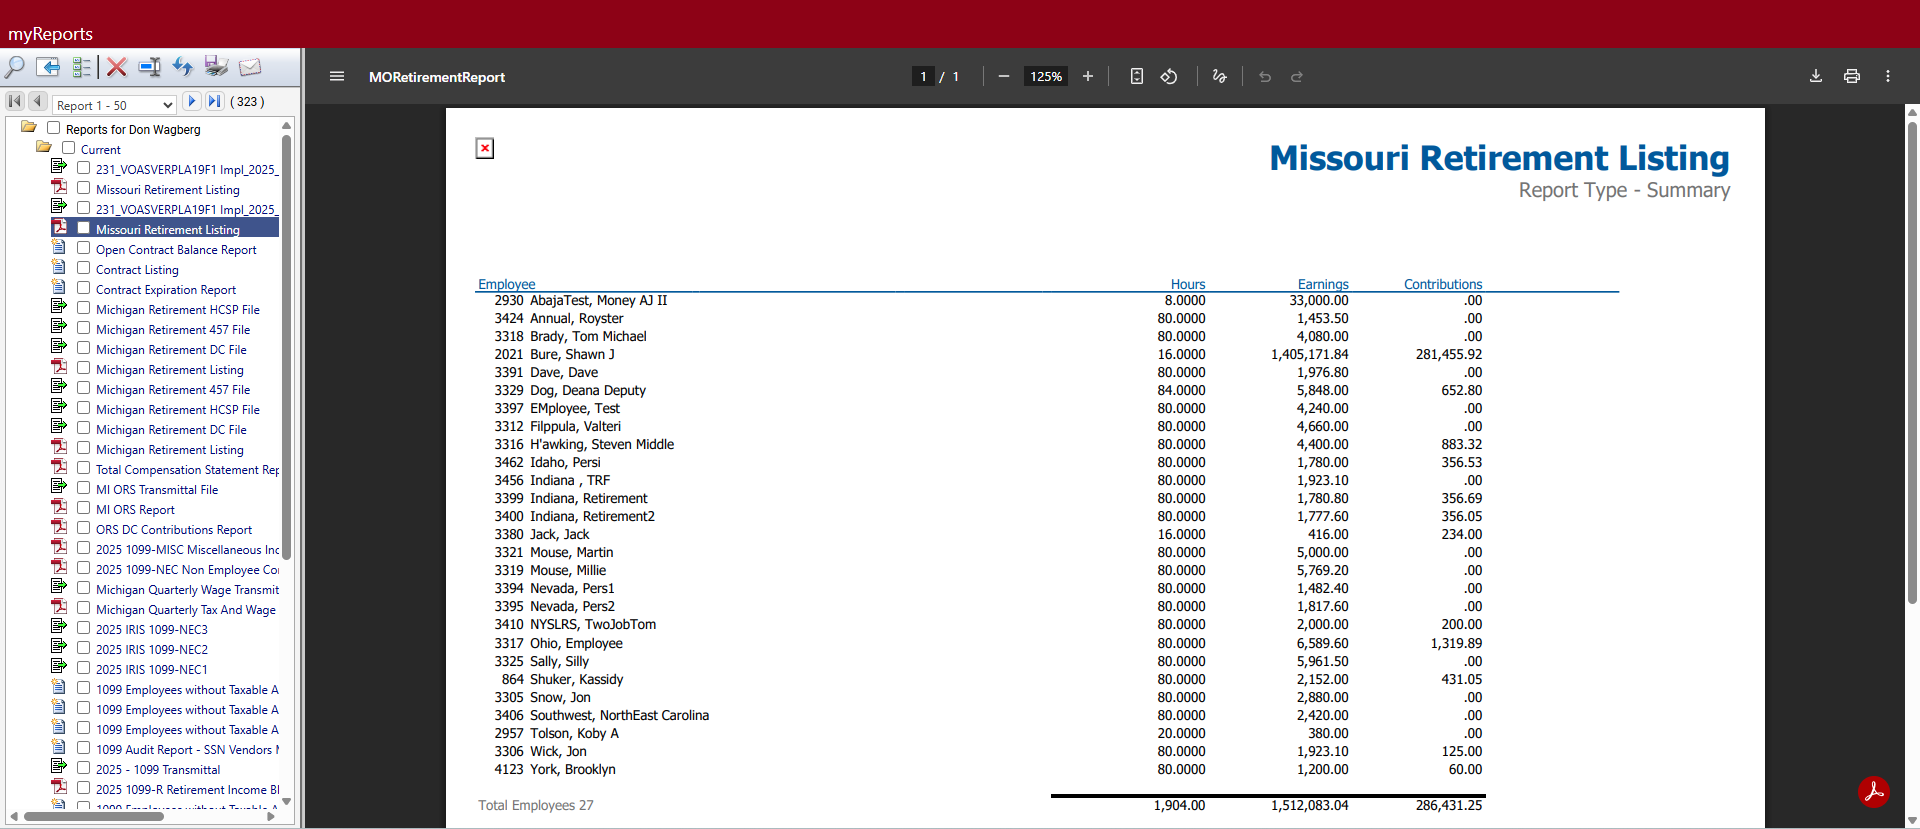Click the PDF draw annotation icon
This screenshot has width=1920, height=829.
click(1219, 77)
